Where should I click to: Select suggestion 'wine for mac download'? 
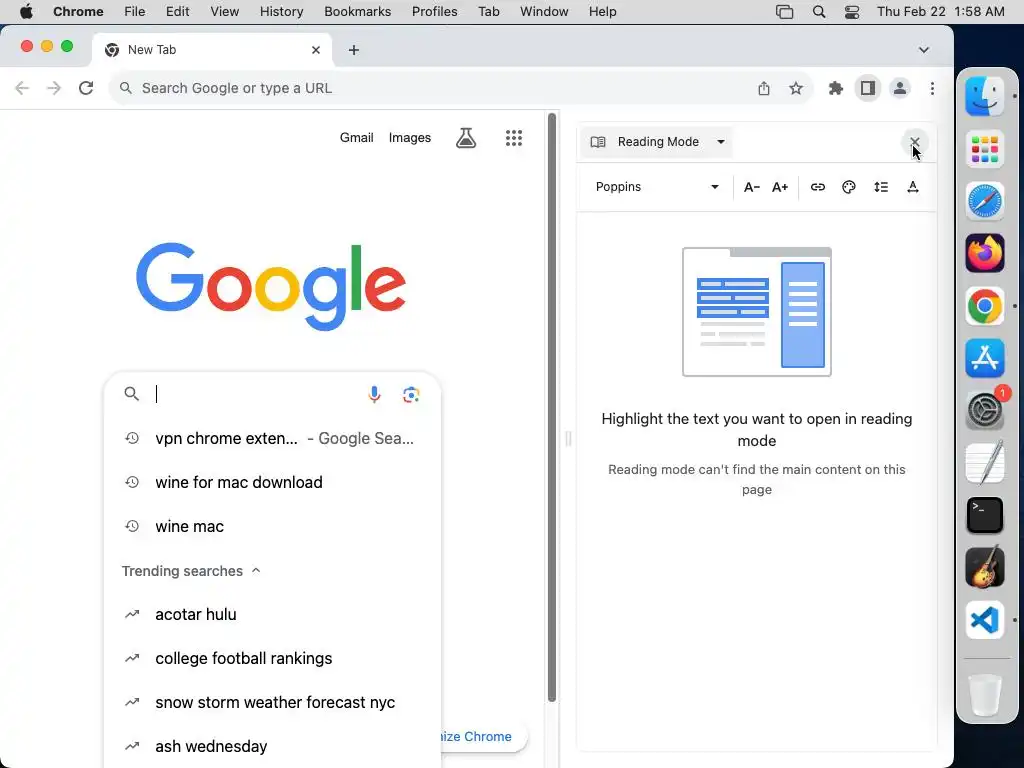pos(272,482)
